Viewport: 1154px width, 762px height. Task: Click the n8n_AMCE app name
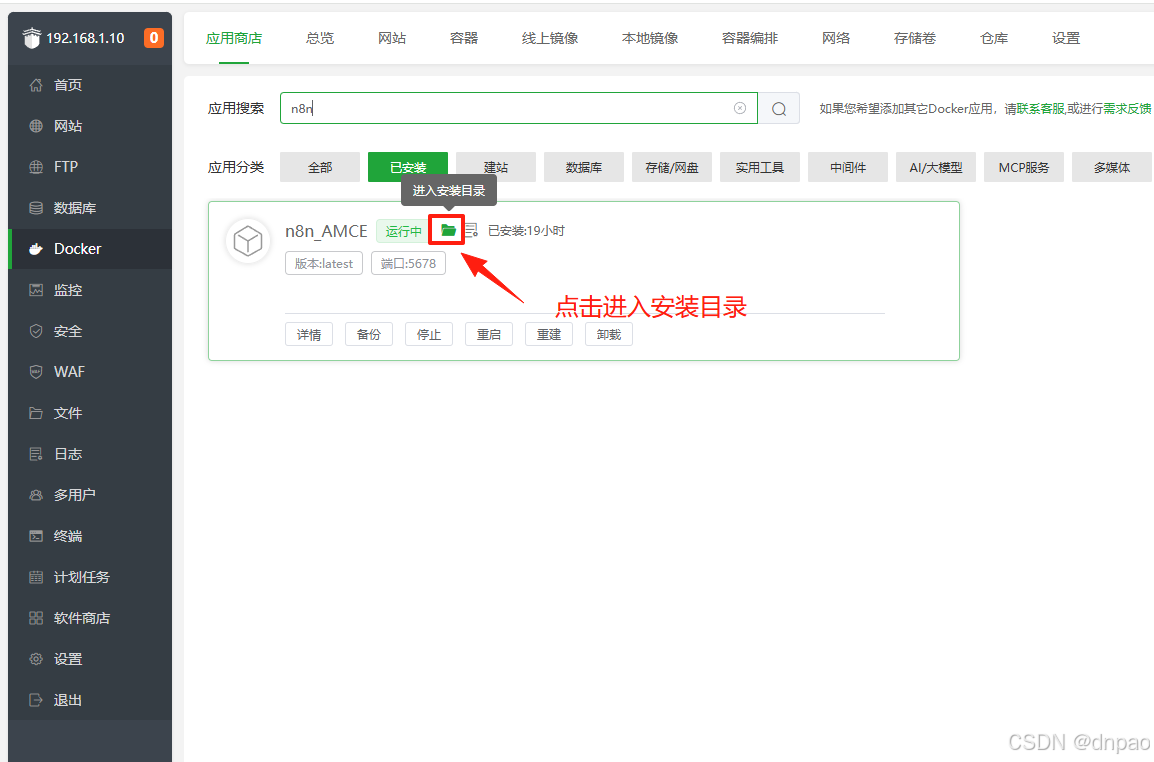pos(326,231)
